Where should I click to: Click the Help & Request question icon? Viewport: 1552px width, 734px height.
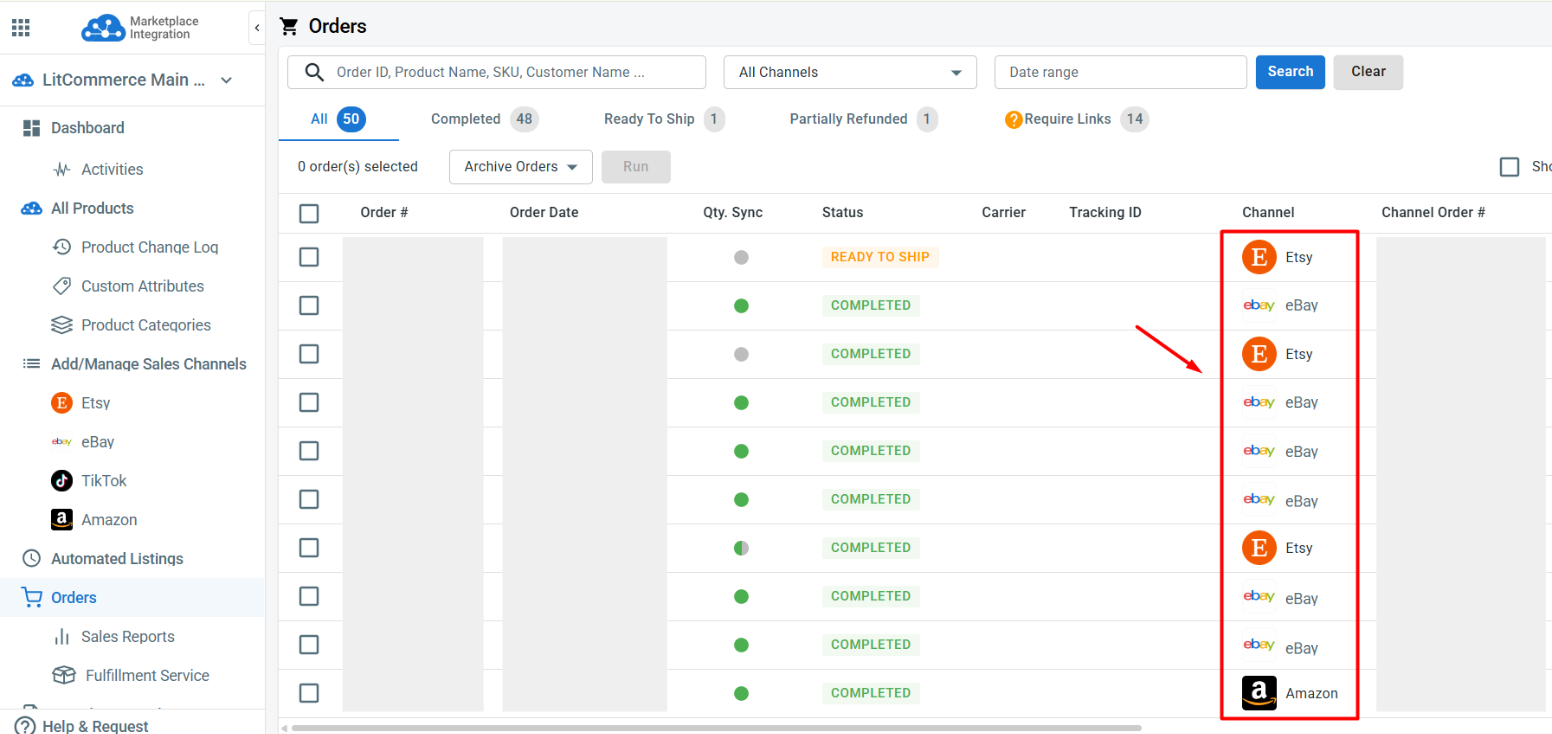24,726
